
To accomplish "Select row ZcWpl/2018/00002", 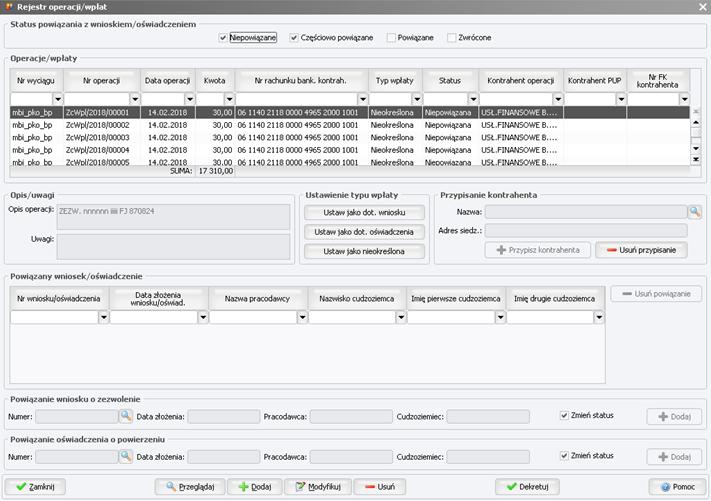I will pos(350,125).
